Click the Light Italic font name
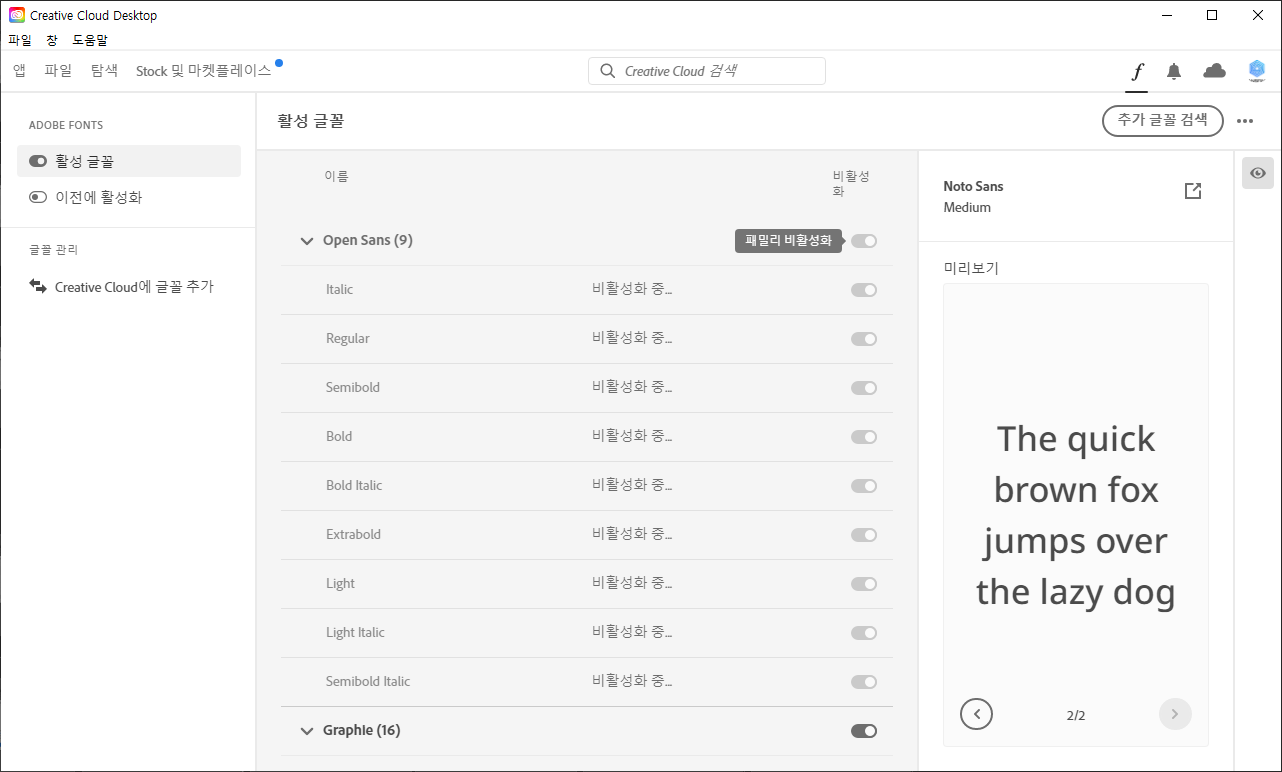1282x772 pixels. (355, 633)
